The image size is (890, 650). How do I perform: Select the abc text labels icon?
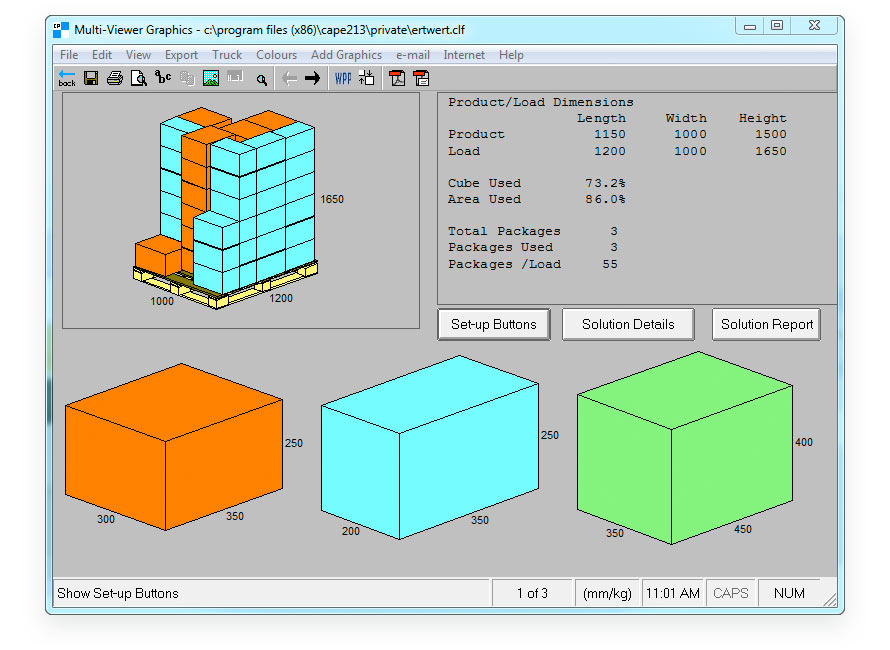[x=164, y=78]
